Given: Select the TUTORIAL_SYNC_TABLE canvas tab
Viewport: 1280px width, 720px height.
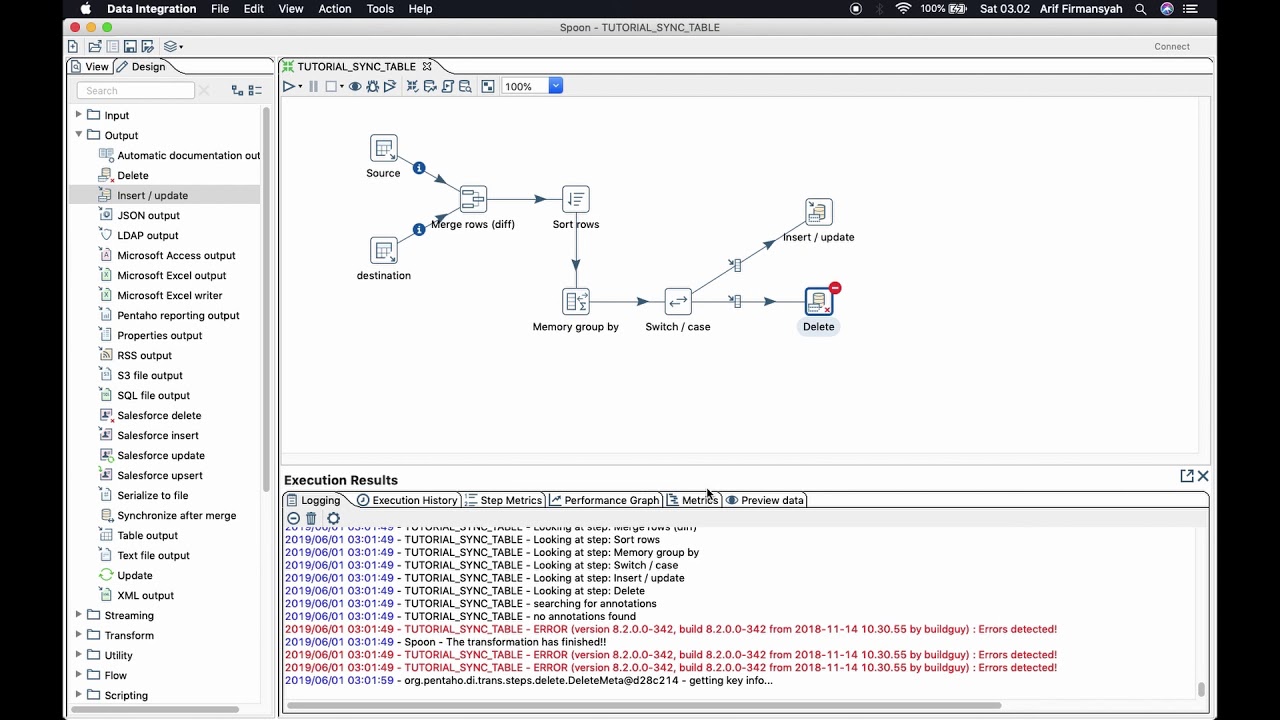Looking at the screenshot, I should tap(356, 67).
